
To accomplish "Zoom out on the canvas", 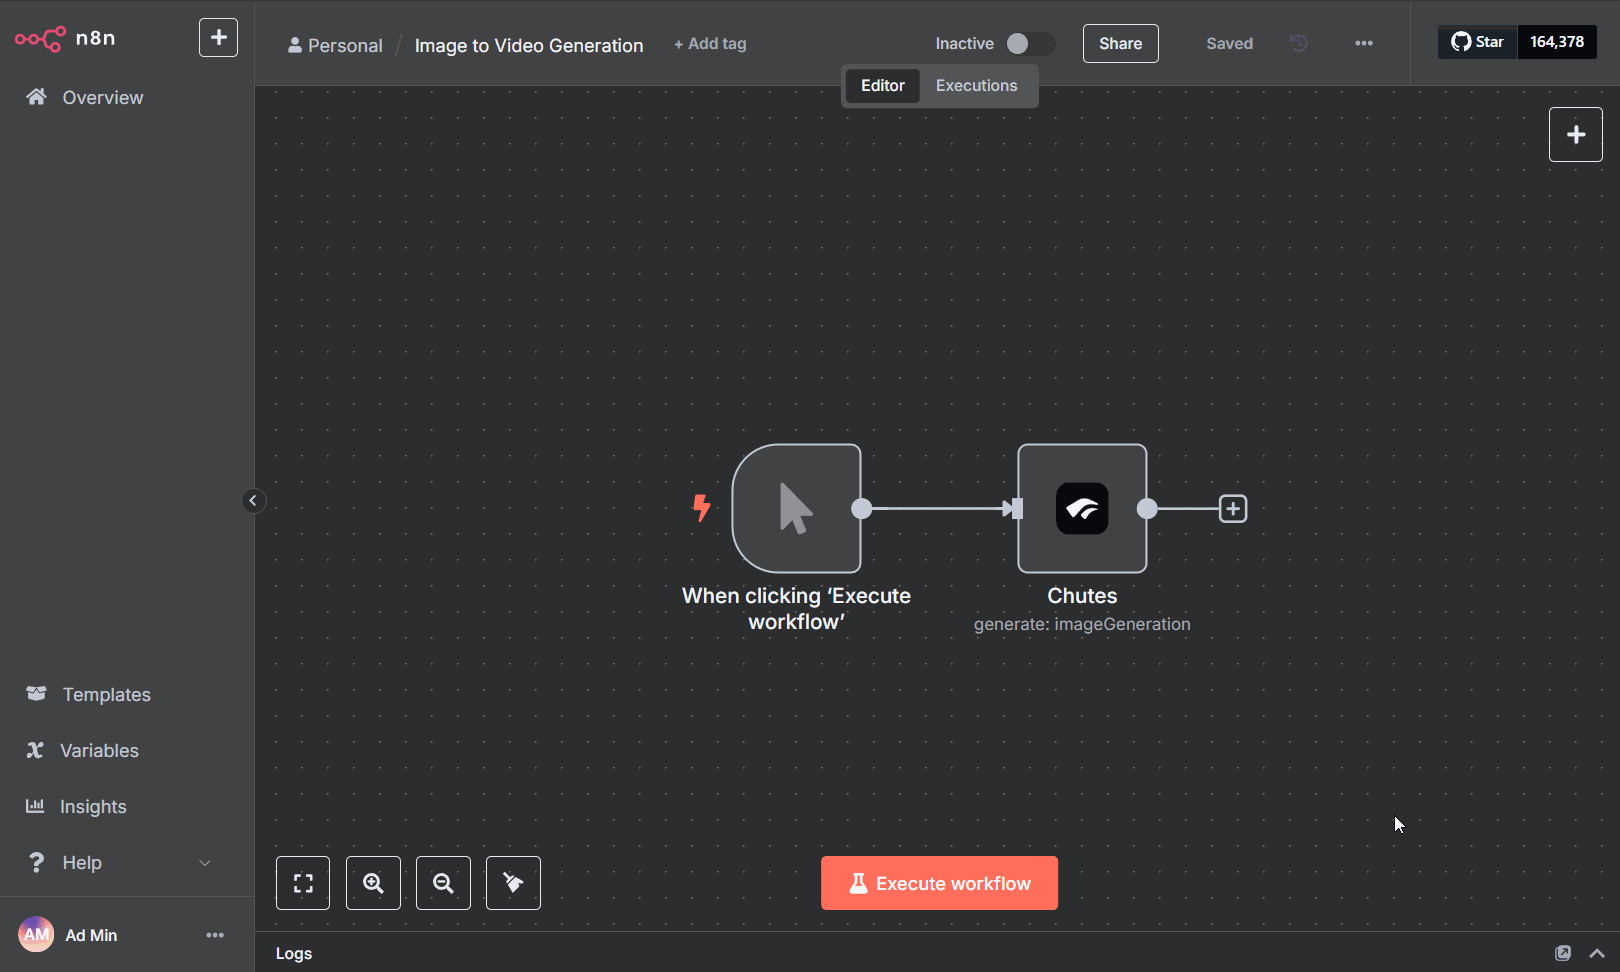I will coord(443,883).
